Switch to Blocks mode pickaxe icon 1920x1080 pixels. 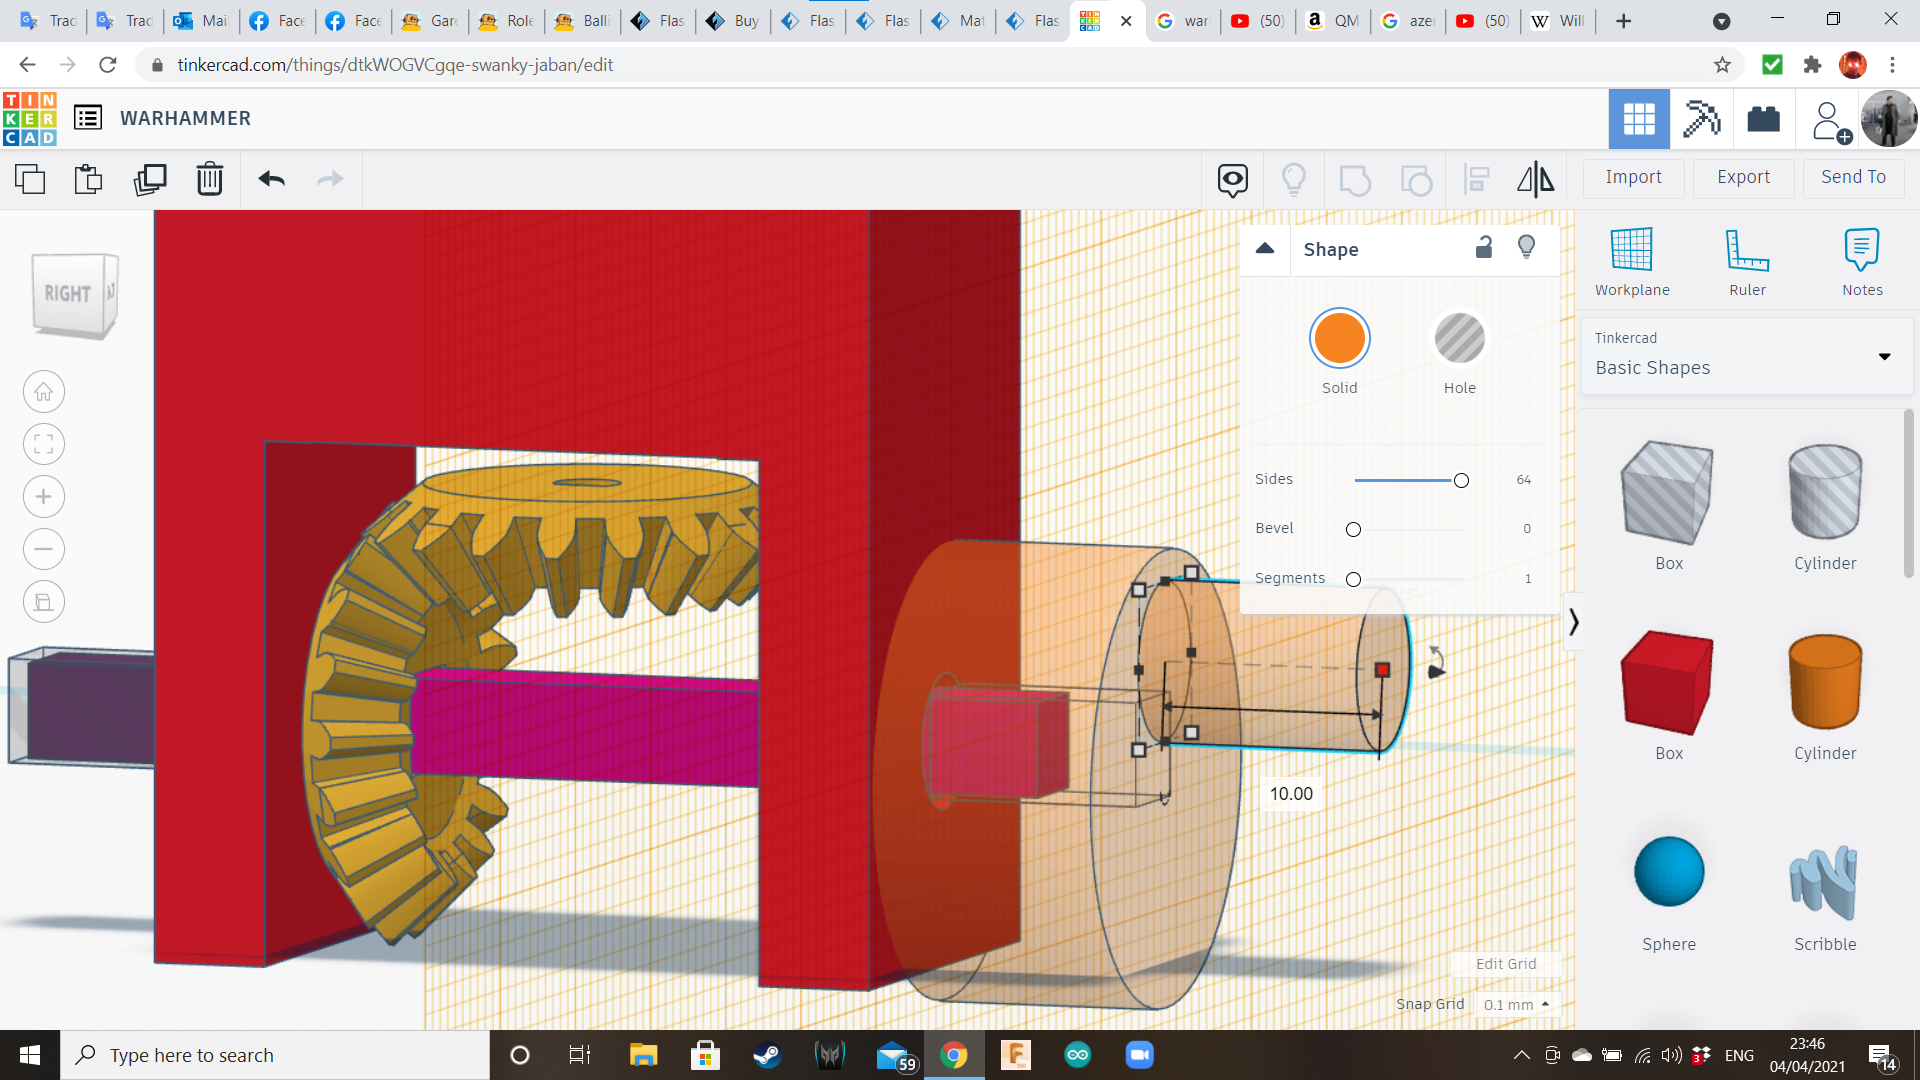(x=1701, y=119)
